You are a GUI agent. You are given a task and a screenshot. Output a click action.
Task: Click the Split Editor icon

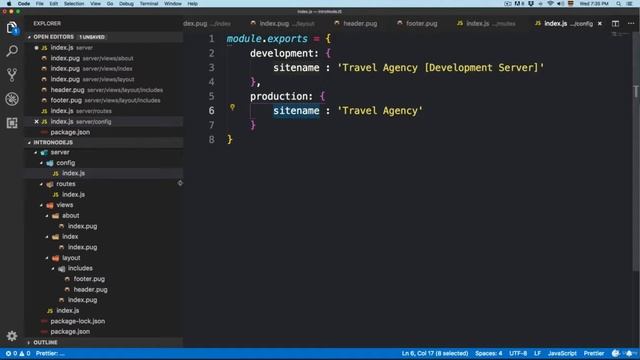(615, 24)
